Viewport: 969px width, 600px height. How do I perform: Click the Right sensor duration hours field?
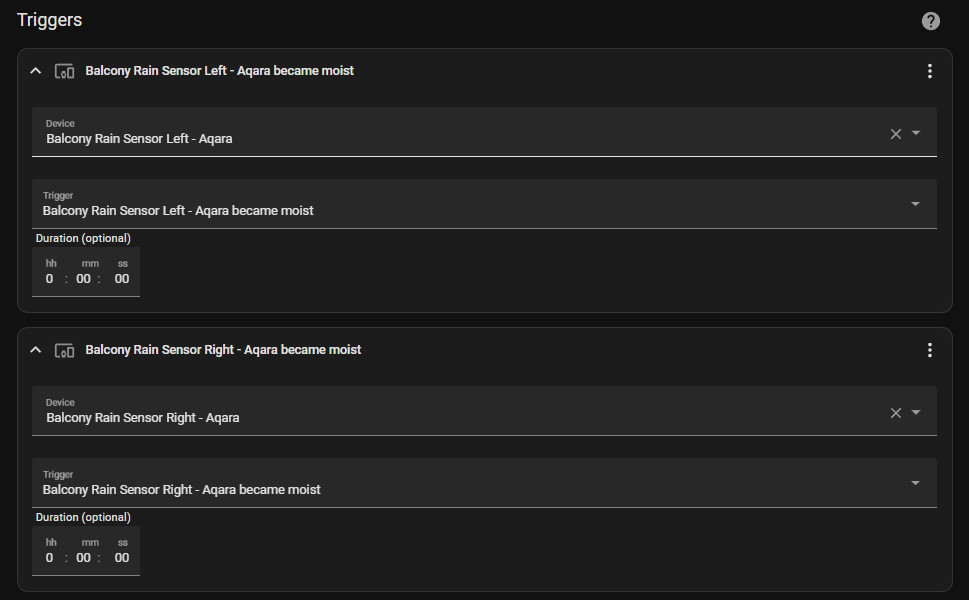(x=50, y=558)
